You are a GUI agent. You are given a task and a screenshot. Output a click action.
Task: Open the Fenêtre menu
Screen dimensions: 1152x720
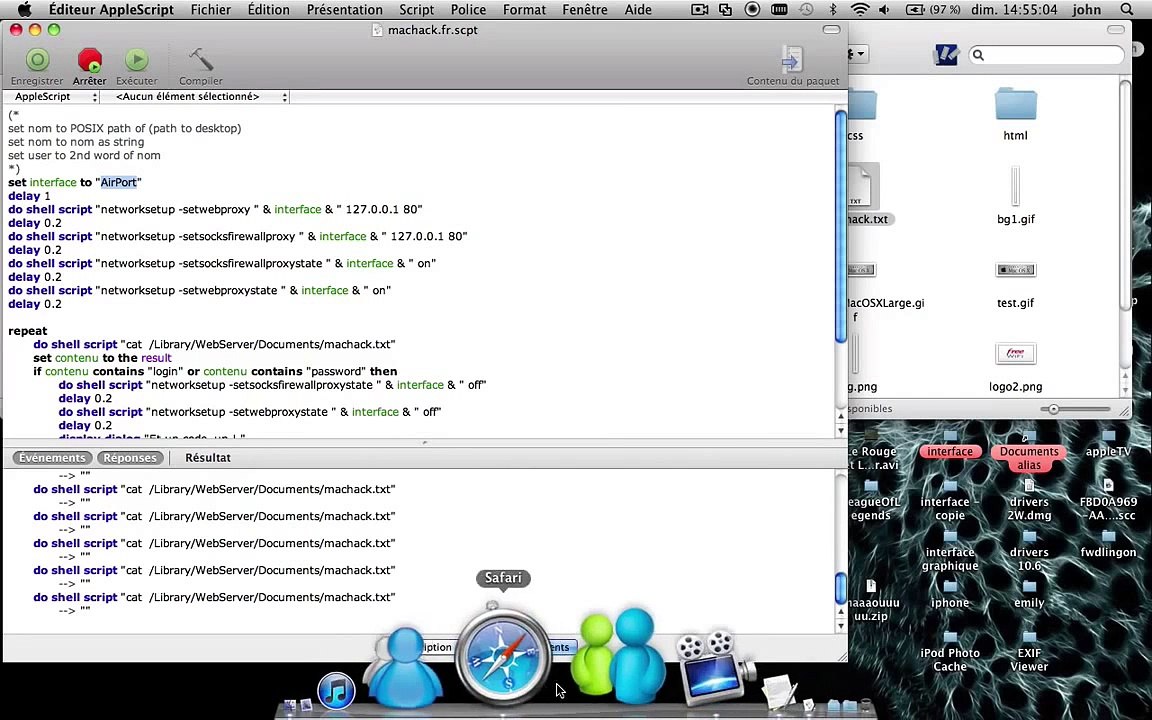pos(585,10)
